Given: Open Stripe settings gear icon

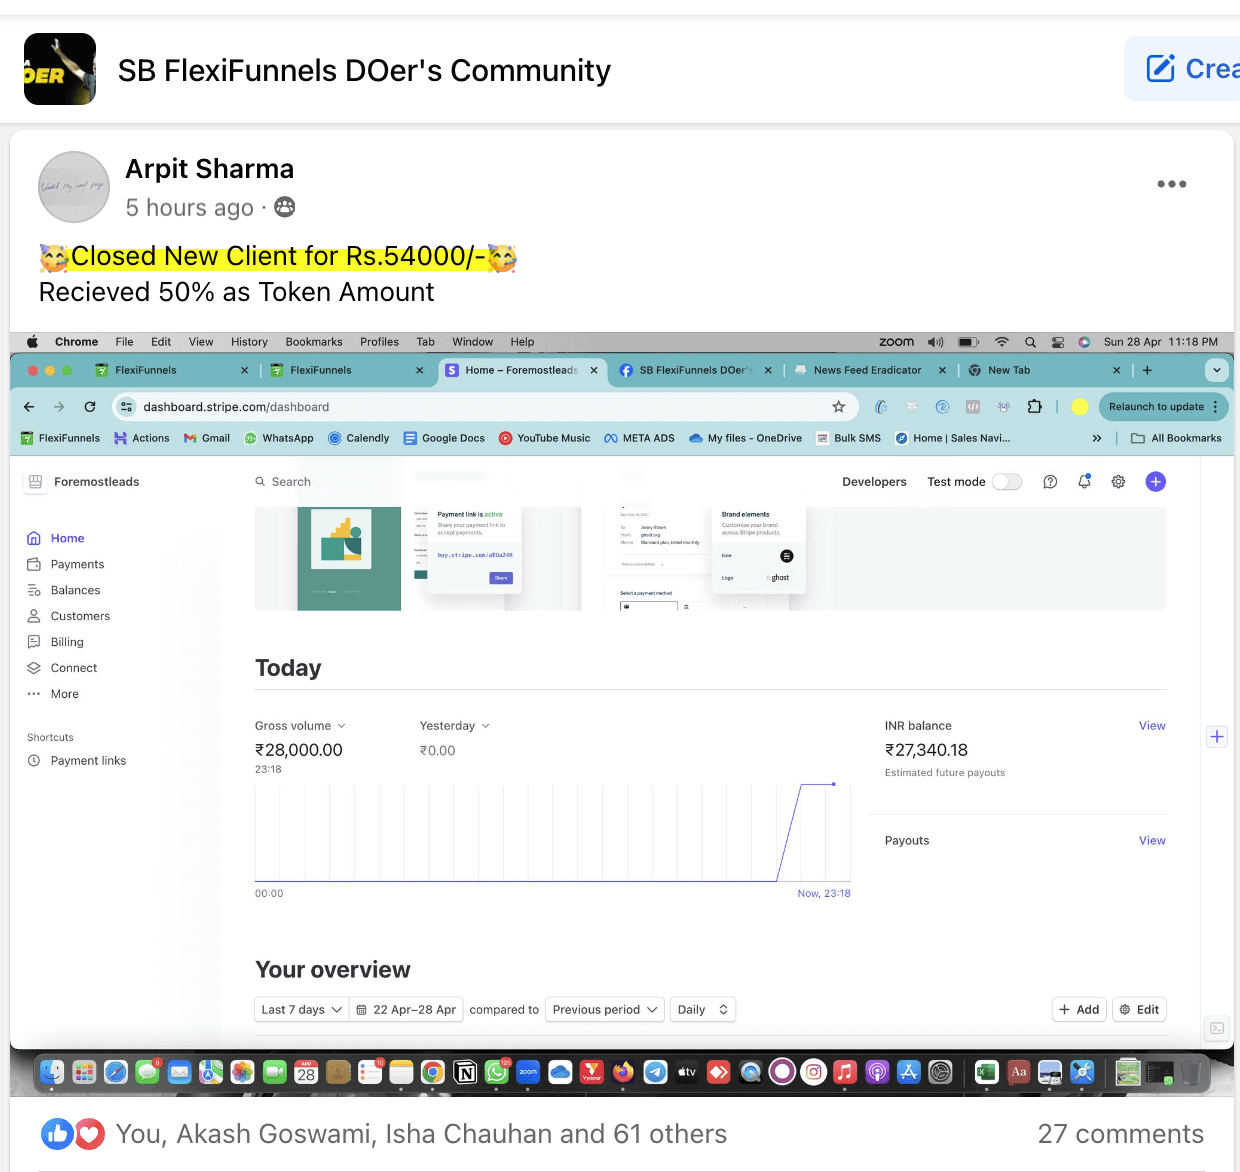Looking at the screenshot, I should [1118, 482].
